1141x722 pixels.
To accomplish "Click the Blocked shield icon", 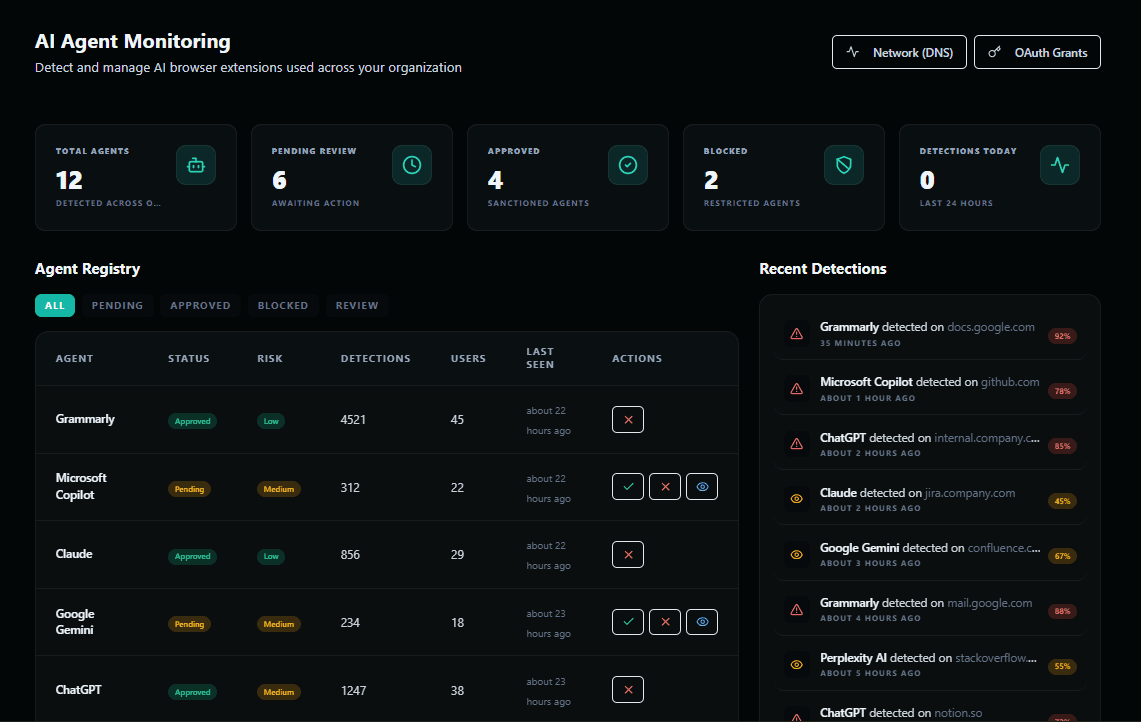I will coord(844,165).
